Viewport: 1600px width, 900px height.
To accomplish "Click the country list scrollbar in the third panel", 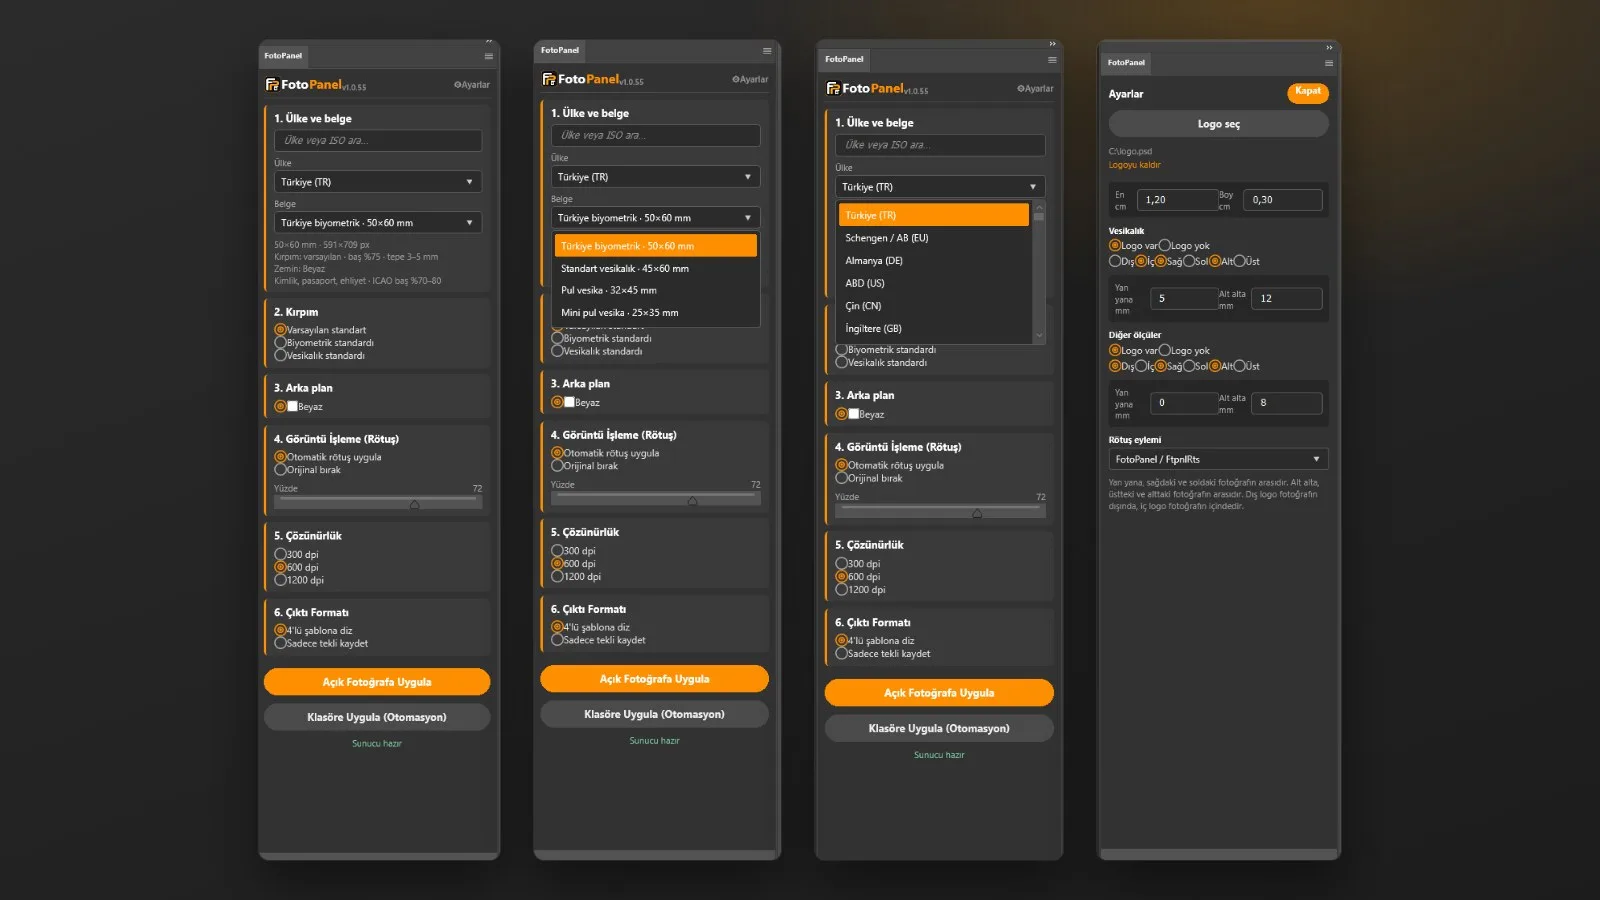I will point(1039,272).
